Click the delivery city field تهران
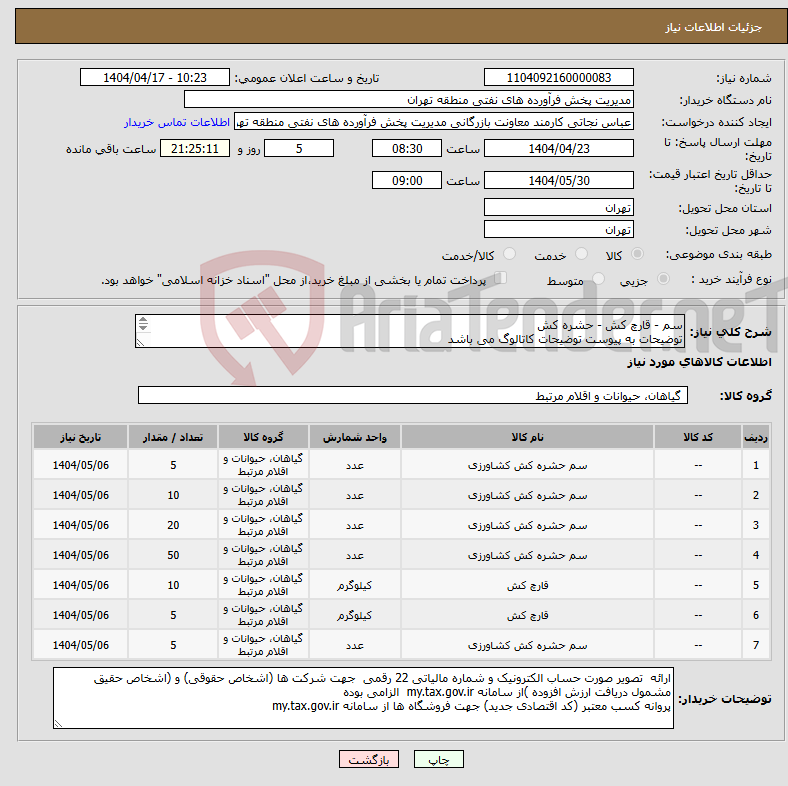The width and height of the screenshot is (788, 786). [x=559, y=229]
